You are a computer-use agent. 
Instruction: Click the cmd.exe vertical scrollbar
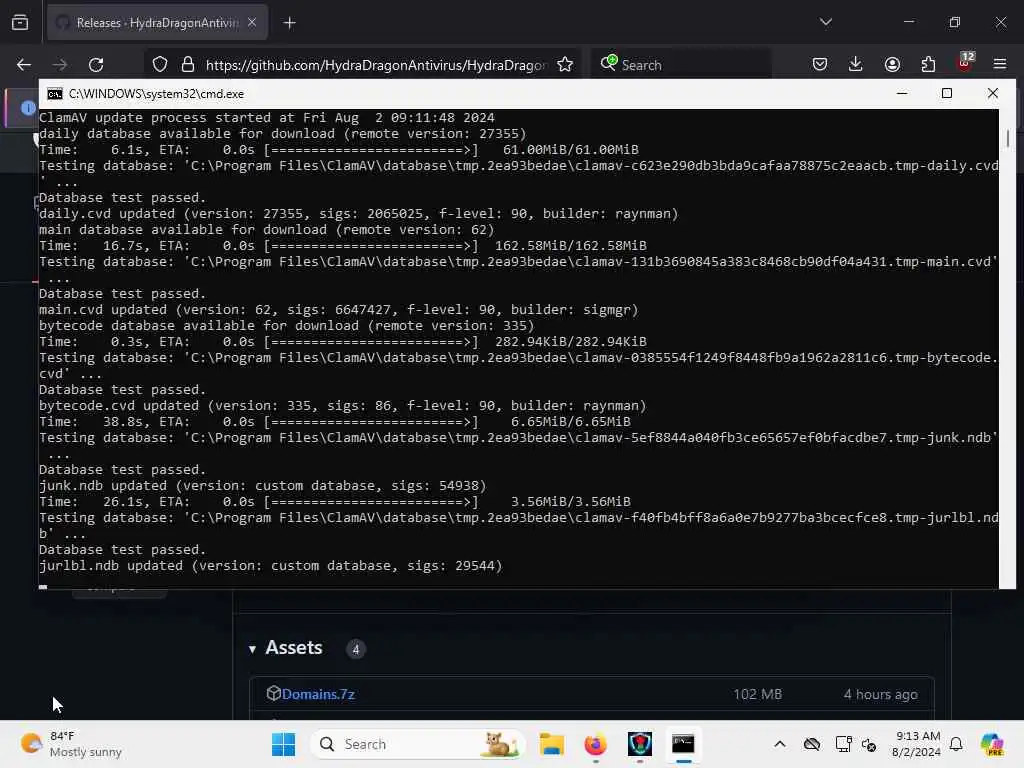coord(1008,348)
